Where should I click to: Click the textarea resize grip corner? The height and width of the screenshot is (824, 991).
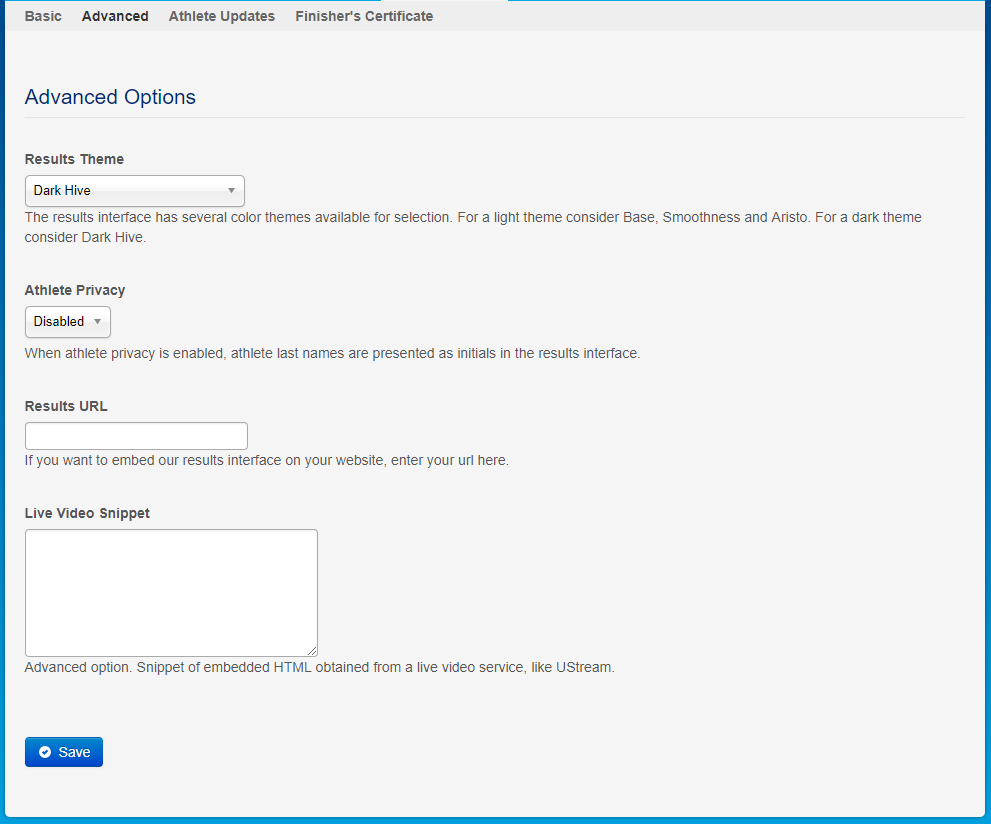pyautogui.click(x=312, y=651)
